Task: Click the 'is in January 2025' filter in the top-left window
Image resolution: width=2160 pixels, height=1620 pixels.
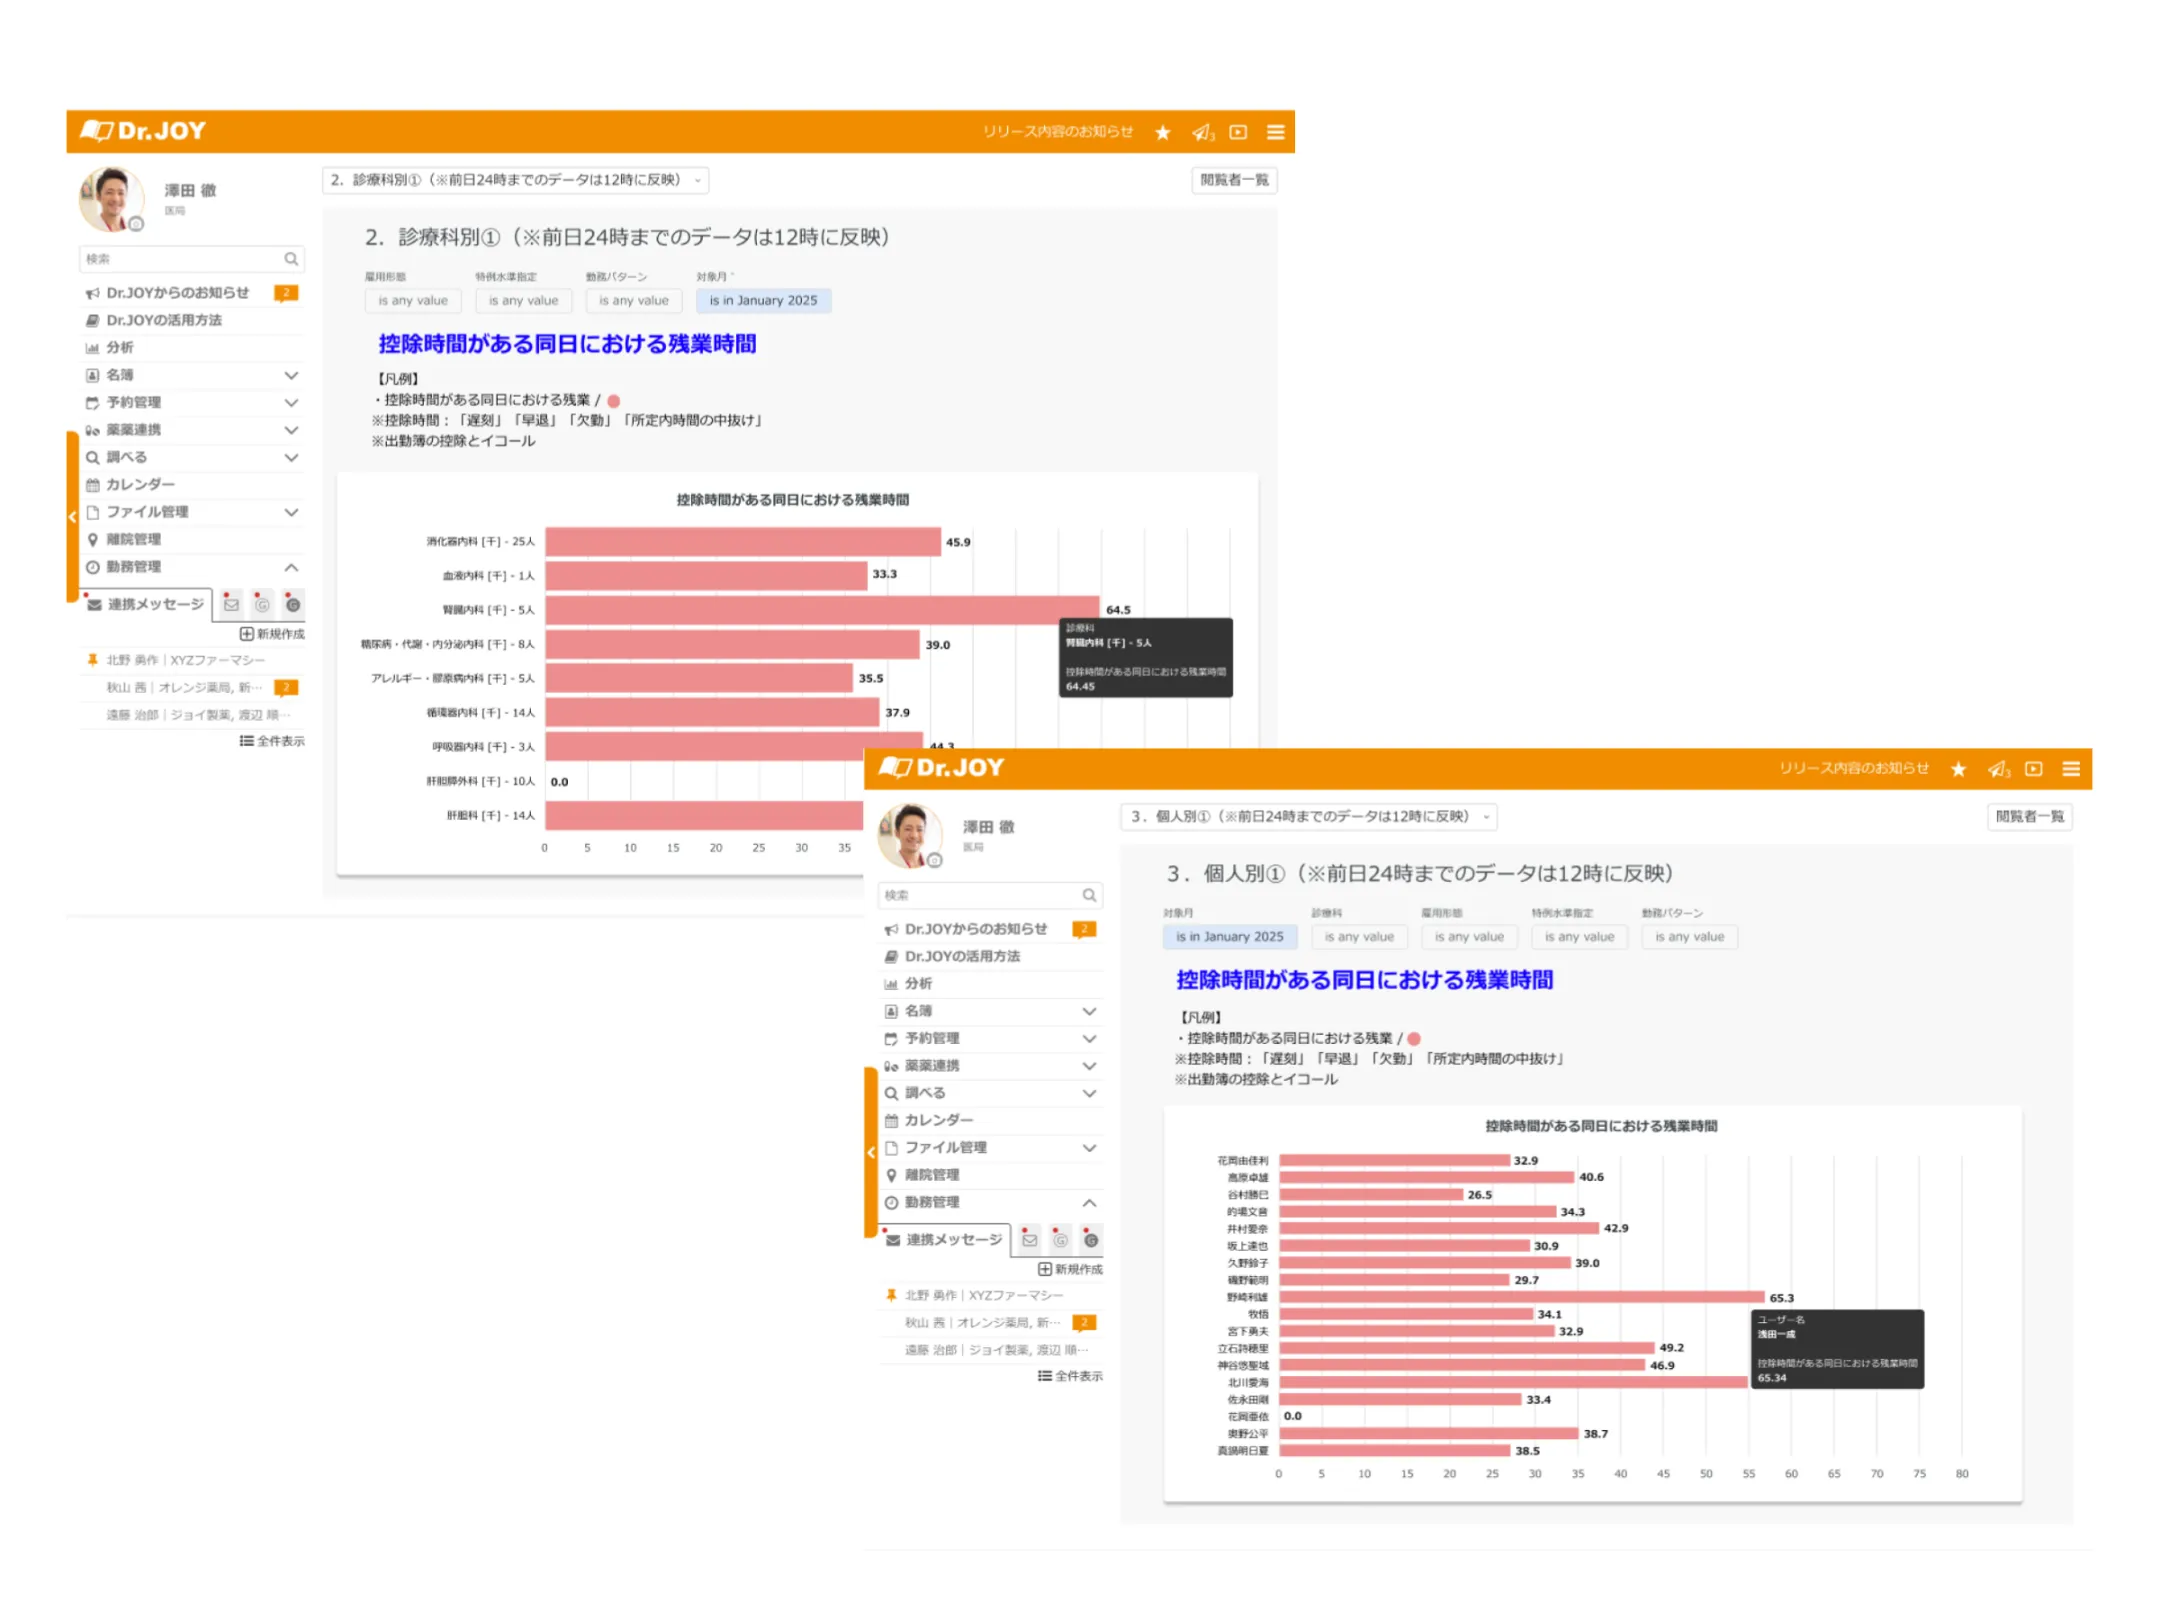Action: coord(763,300)
